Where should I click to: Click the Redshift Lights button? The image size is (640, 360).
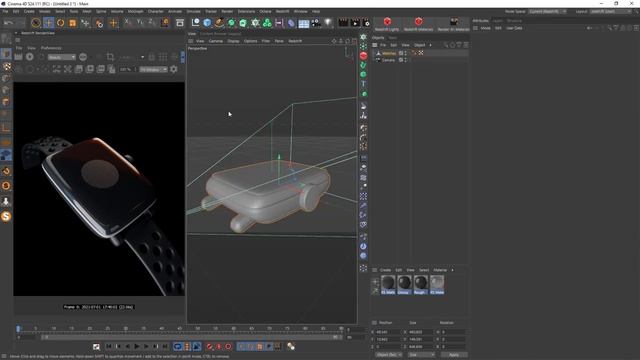point(387,24)
